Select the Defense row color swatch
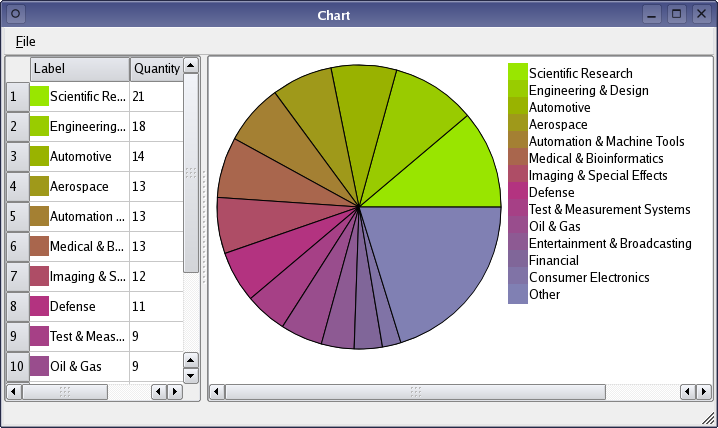The width and height of the screenshot is (718, 428). coord(39,306)
